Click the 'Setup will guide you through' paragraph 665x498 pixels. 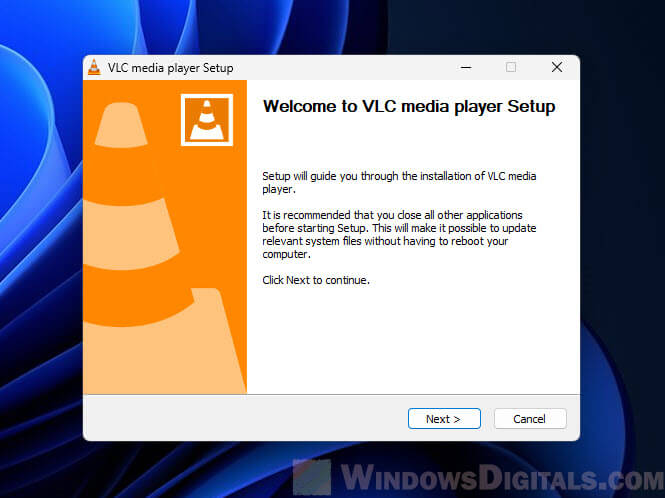point(399,182)
